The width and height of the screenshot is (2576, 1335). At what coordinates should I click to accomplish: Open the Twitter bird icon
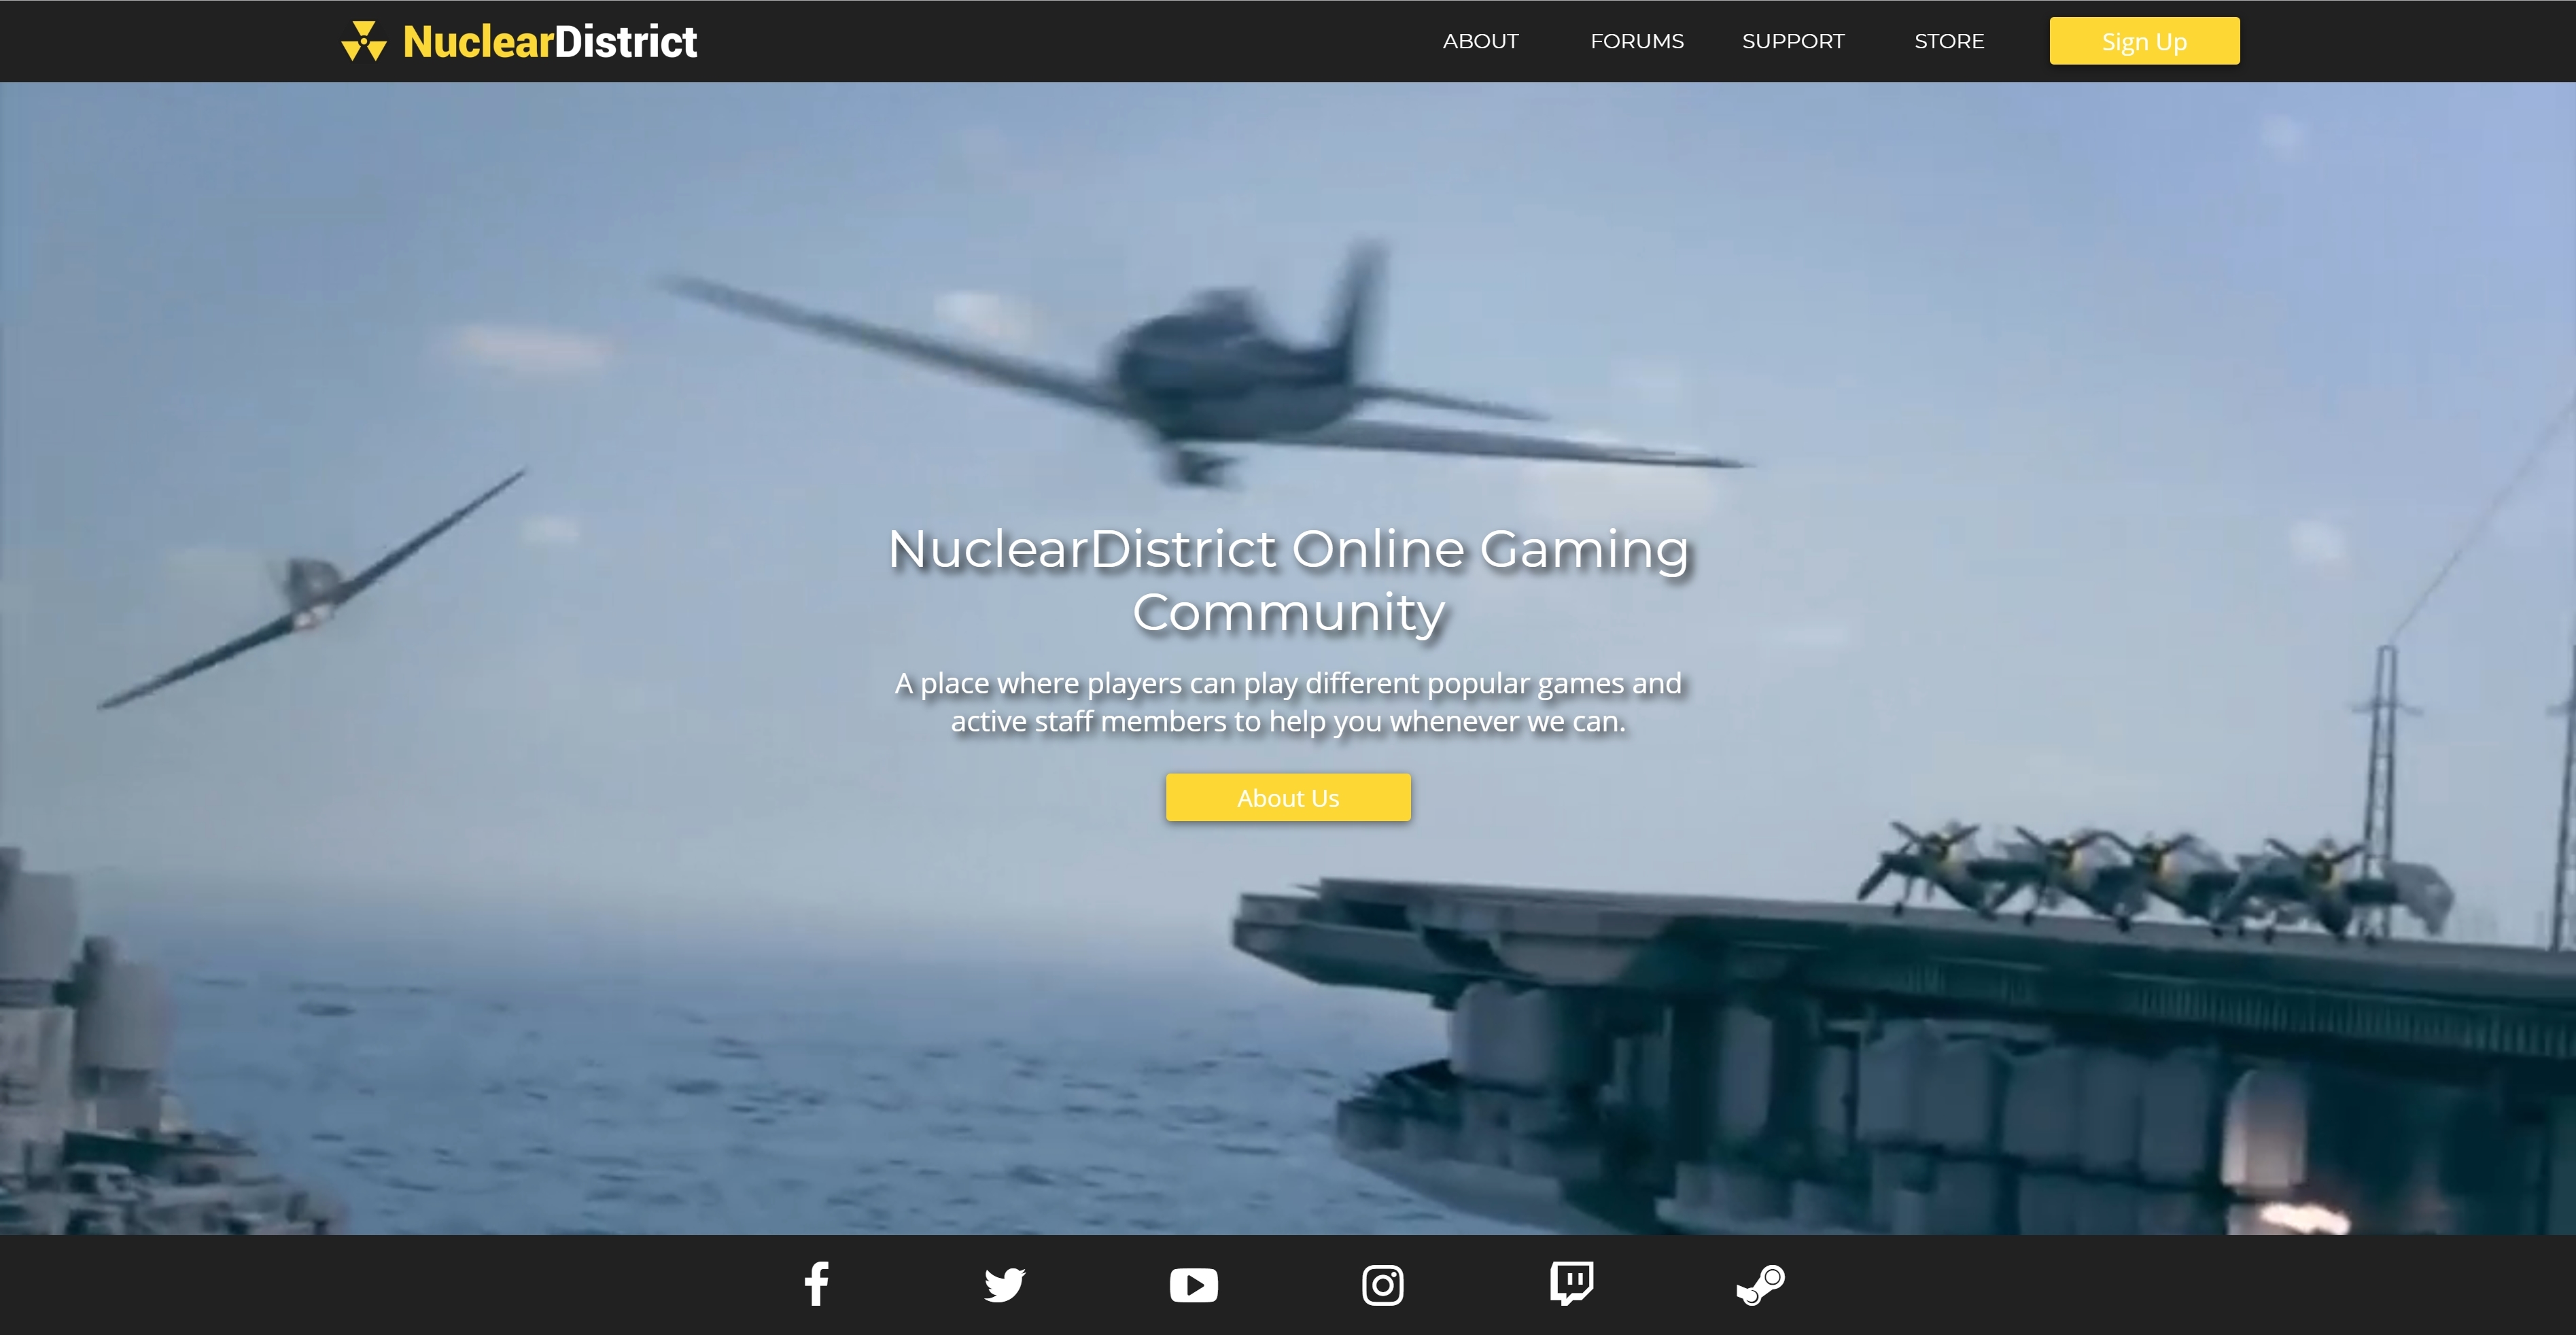click(1005, 1285)
